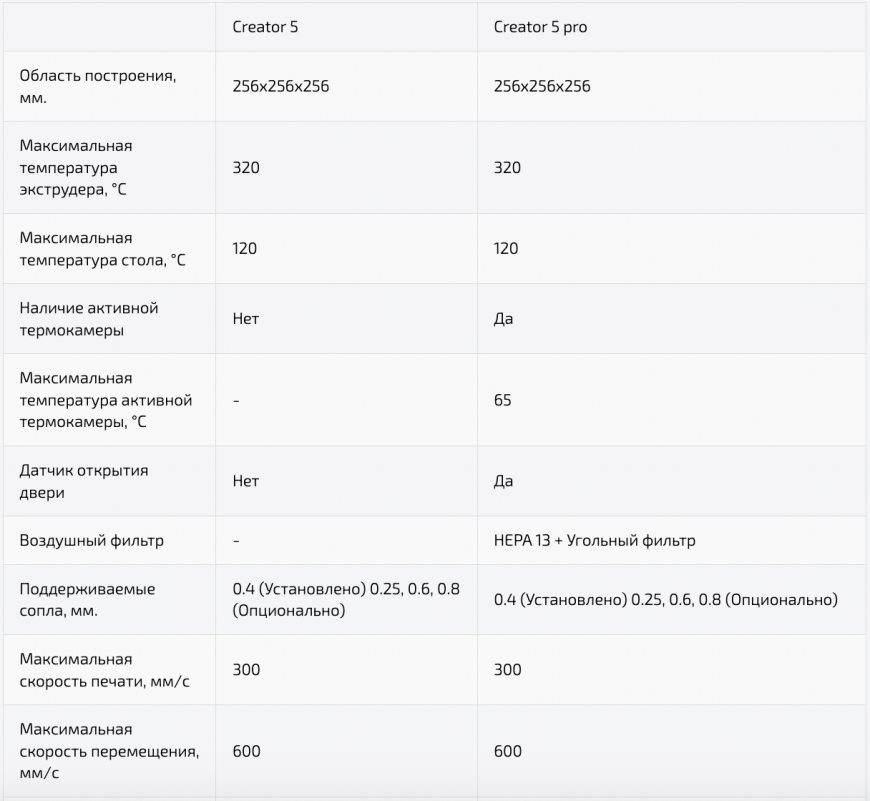
Task: Click the 65 thermal chamber temperature value
Action: [503, 400]
